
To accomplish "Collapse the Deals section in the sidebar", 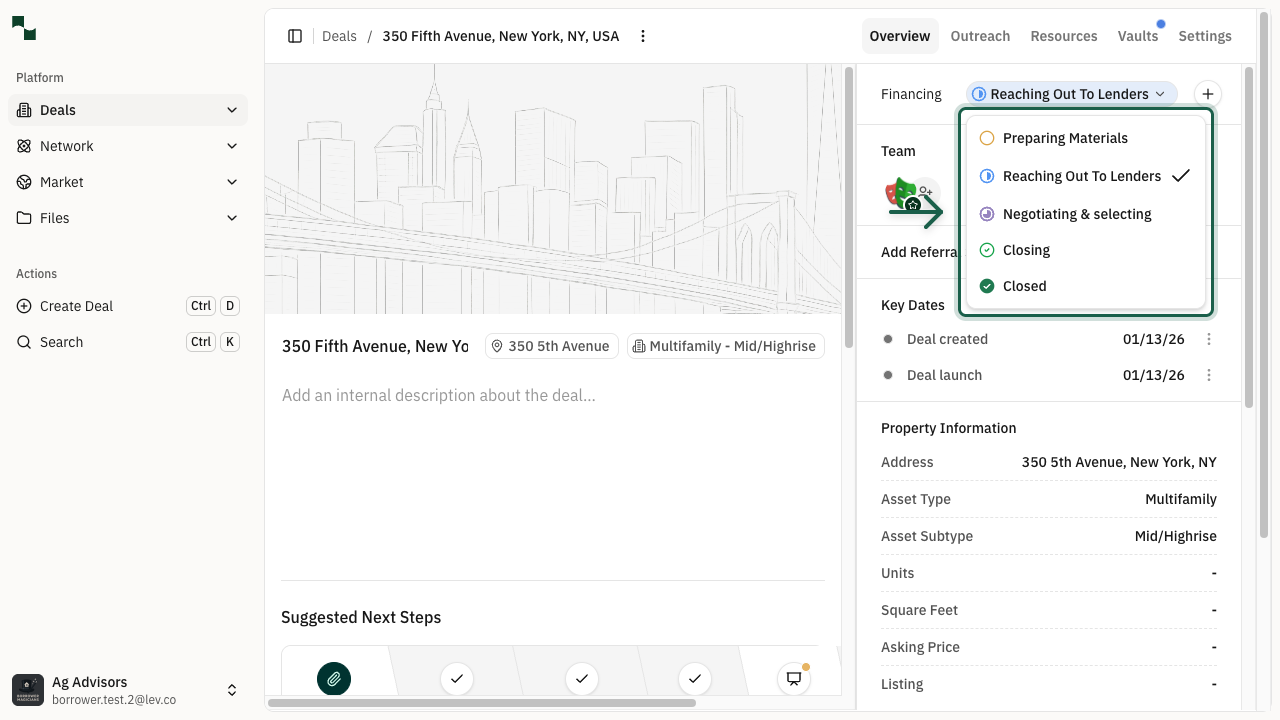I will tap(232, 110).
